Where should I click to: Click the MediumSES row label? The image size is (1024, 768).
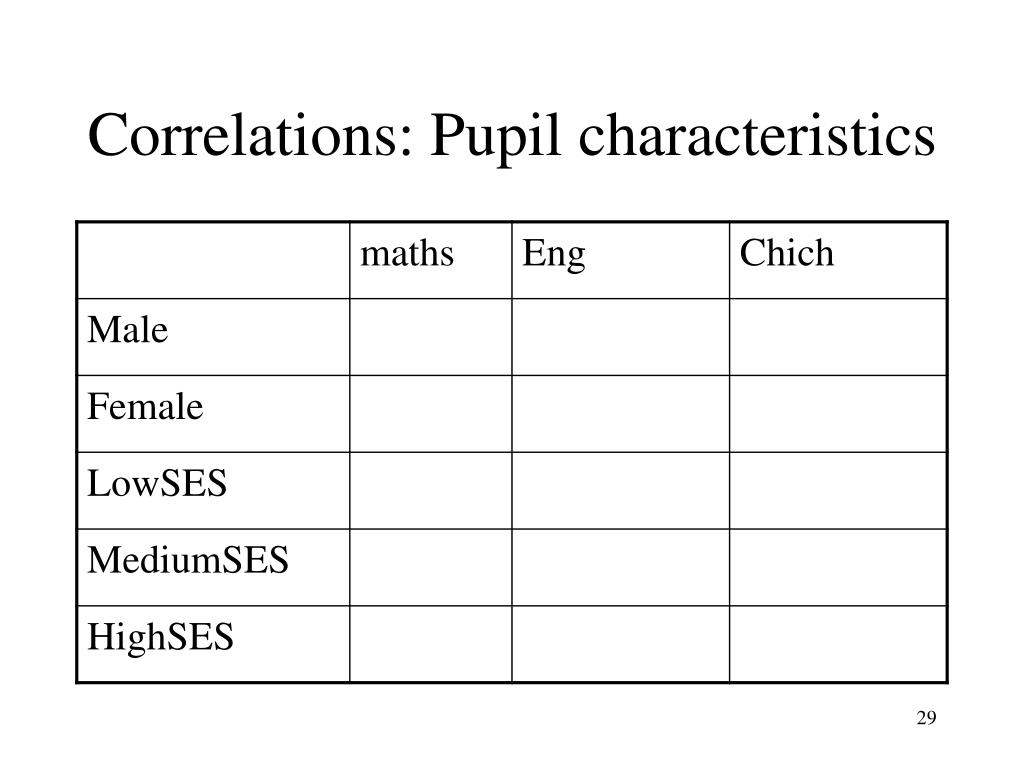click(187, 560)
